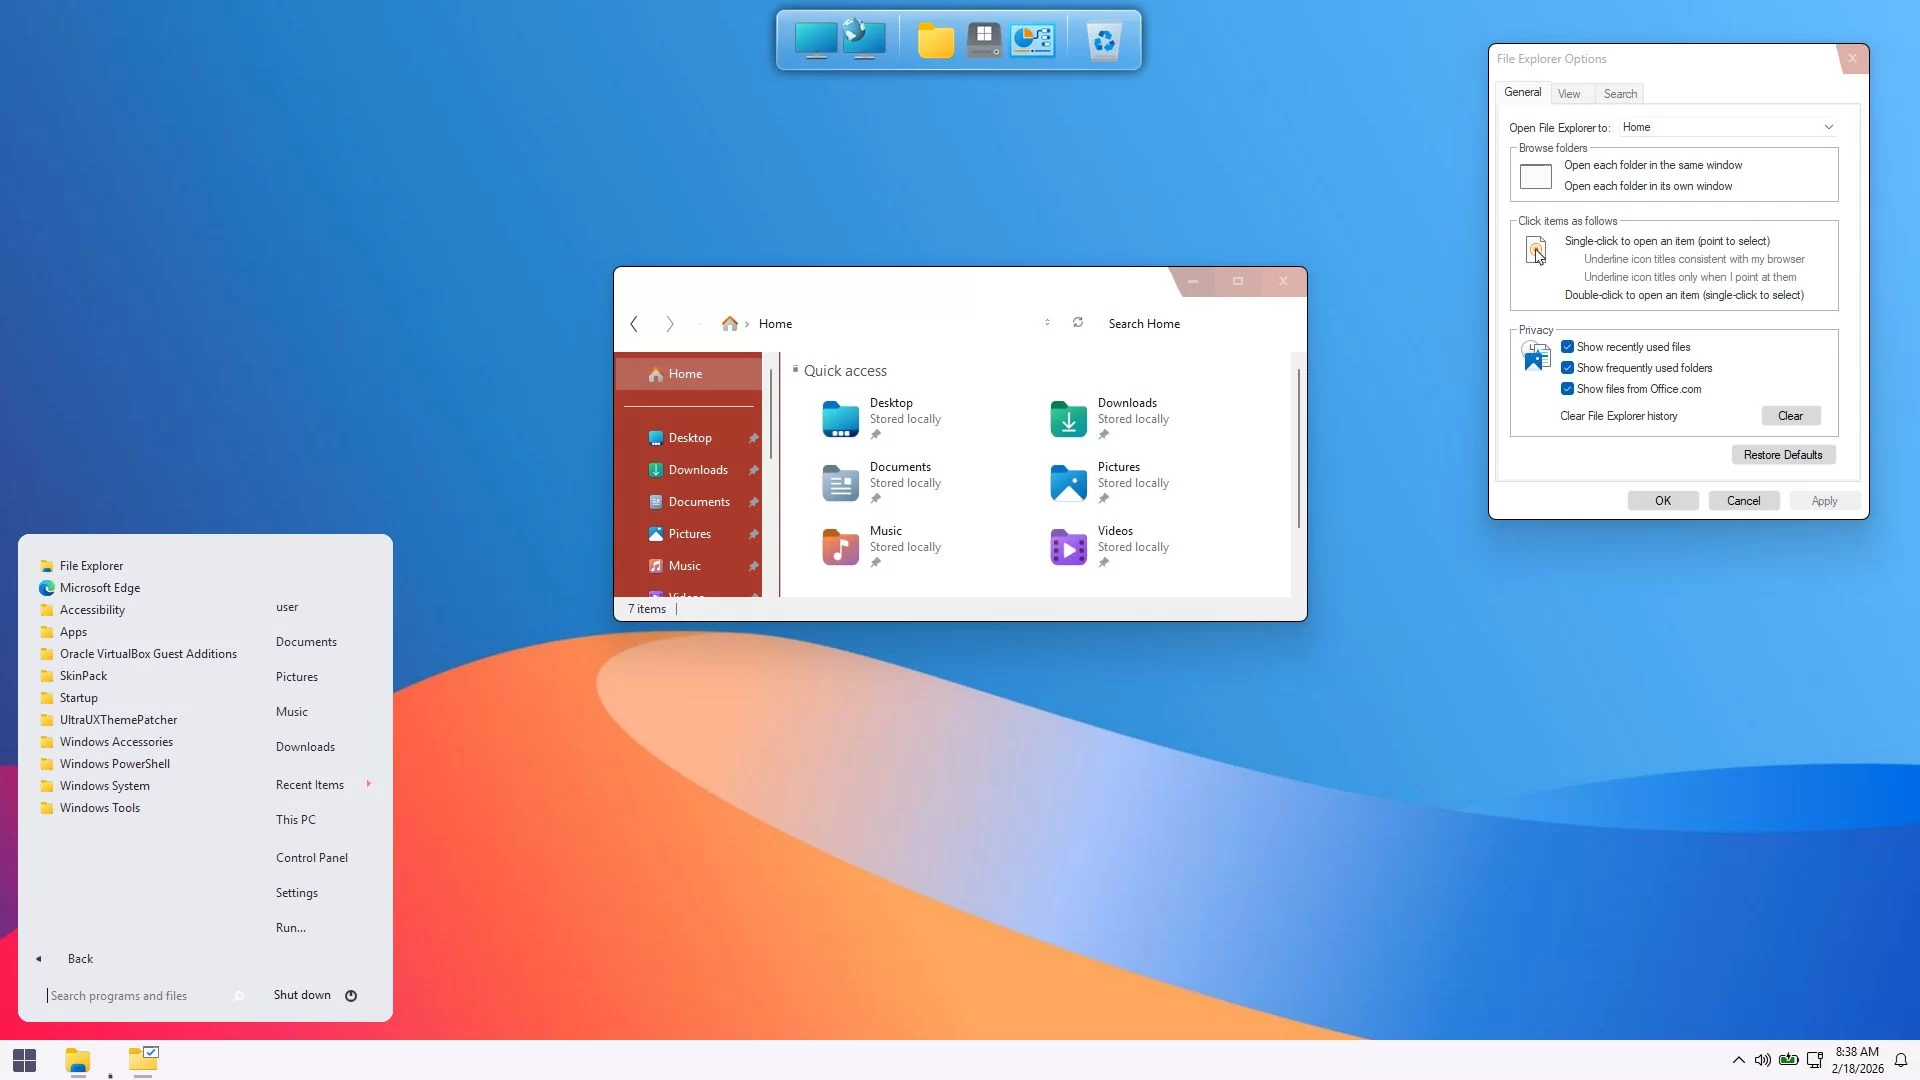Expand the Recent Items submenu arrow
Viewport: 1920px width, 1080px height.
369,784
